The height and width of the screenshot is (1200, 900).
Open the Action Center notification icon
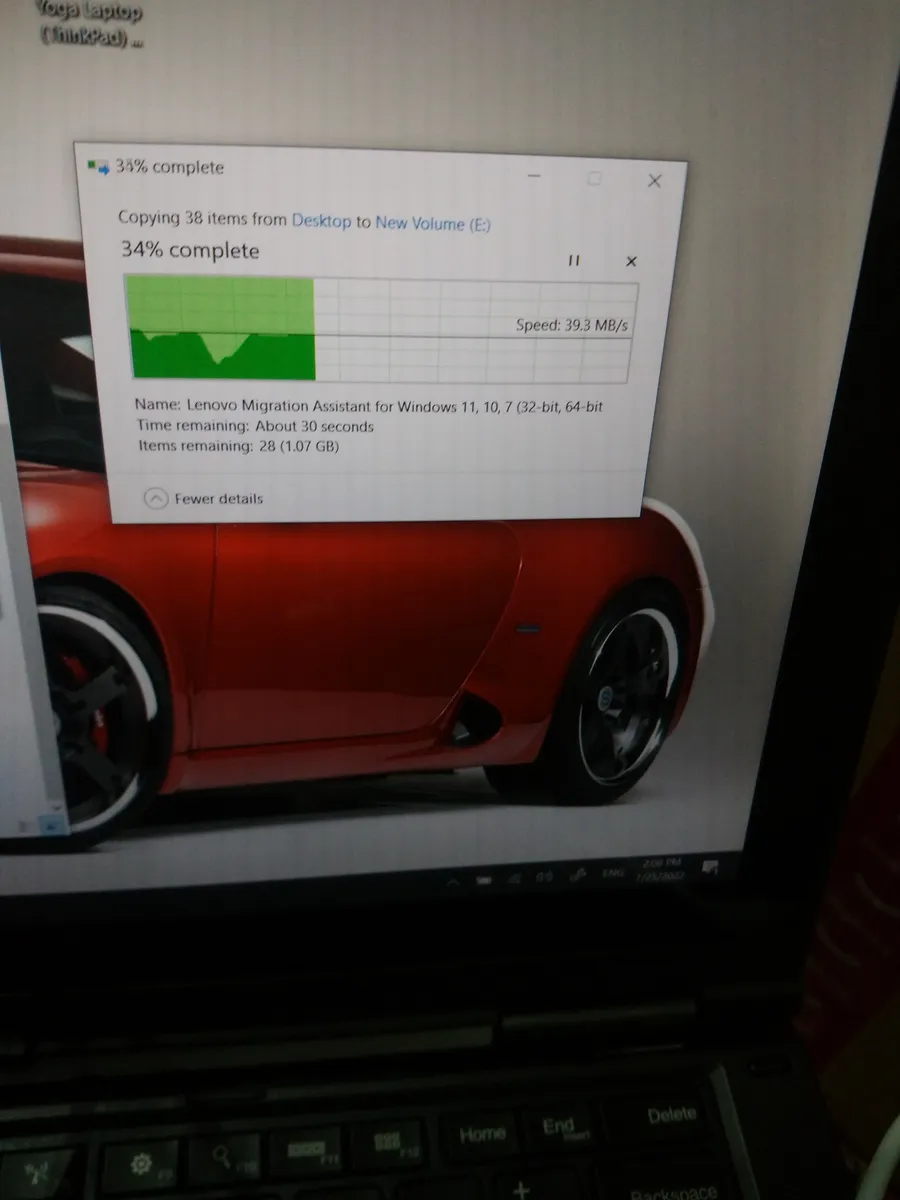[x=711, y=866]
